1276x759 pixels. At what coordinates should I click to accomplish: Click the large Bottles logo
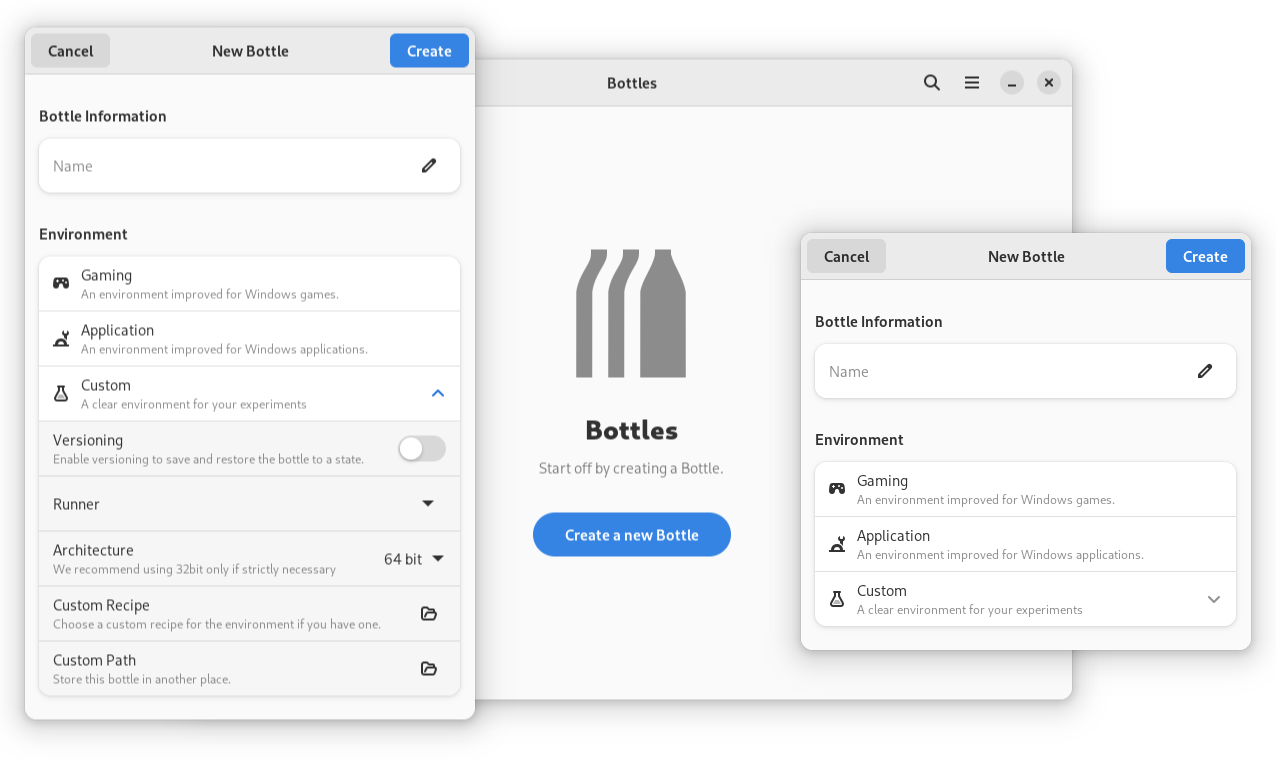click(x=631, y=313)
